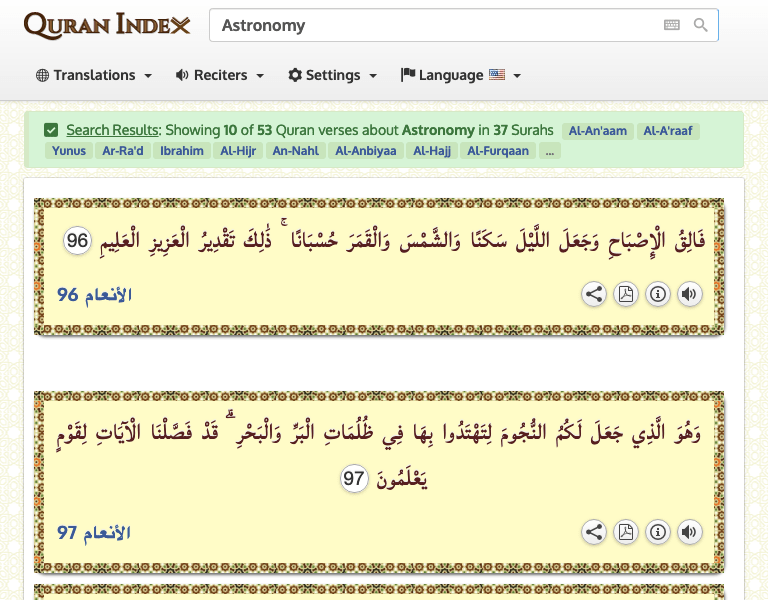This screenshot has height=600, width=768.
Task: Open the Translations dropdown
Action: (x=94, y=75)
